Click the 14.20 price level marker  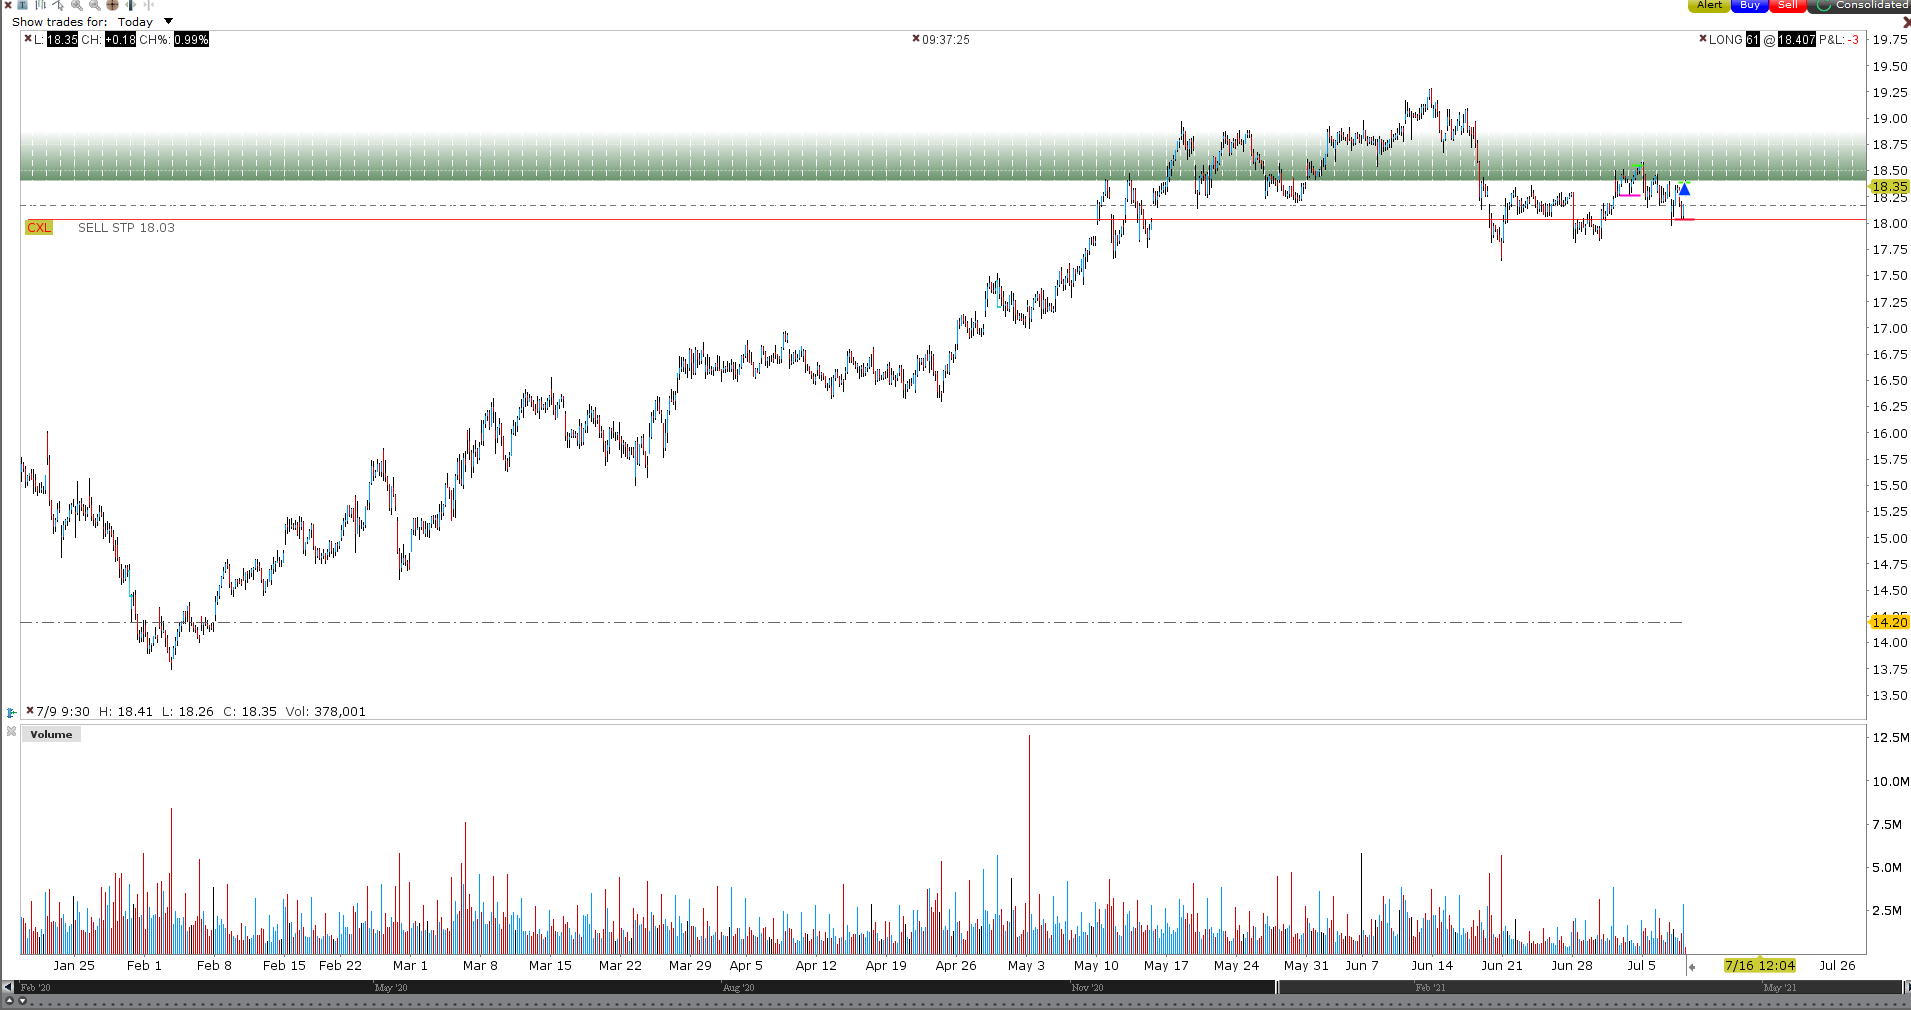(x=1889, y=622)
